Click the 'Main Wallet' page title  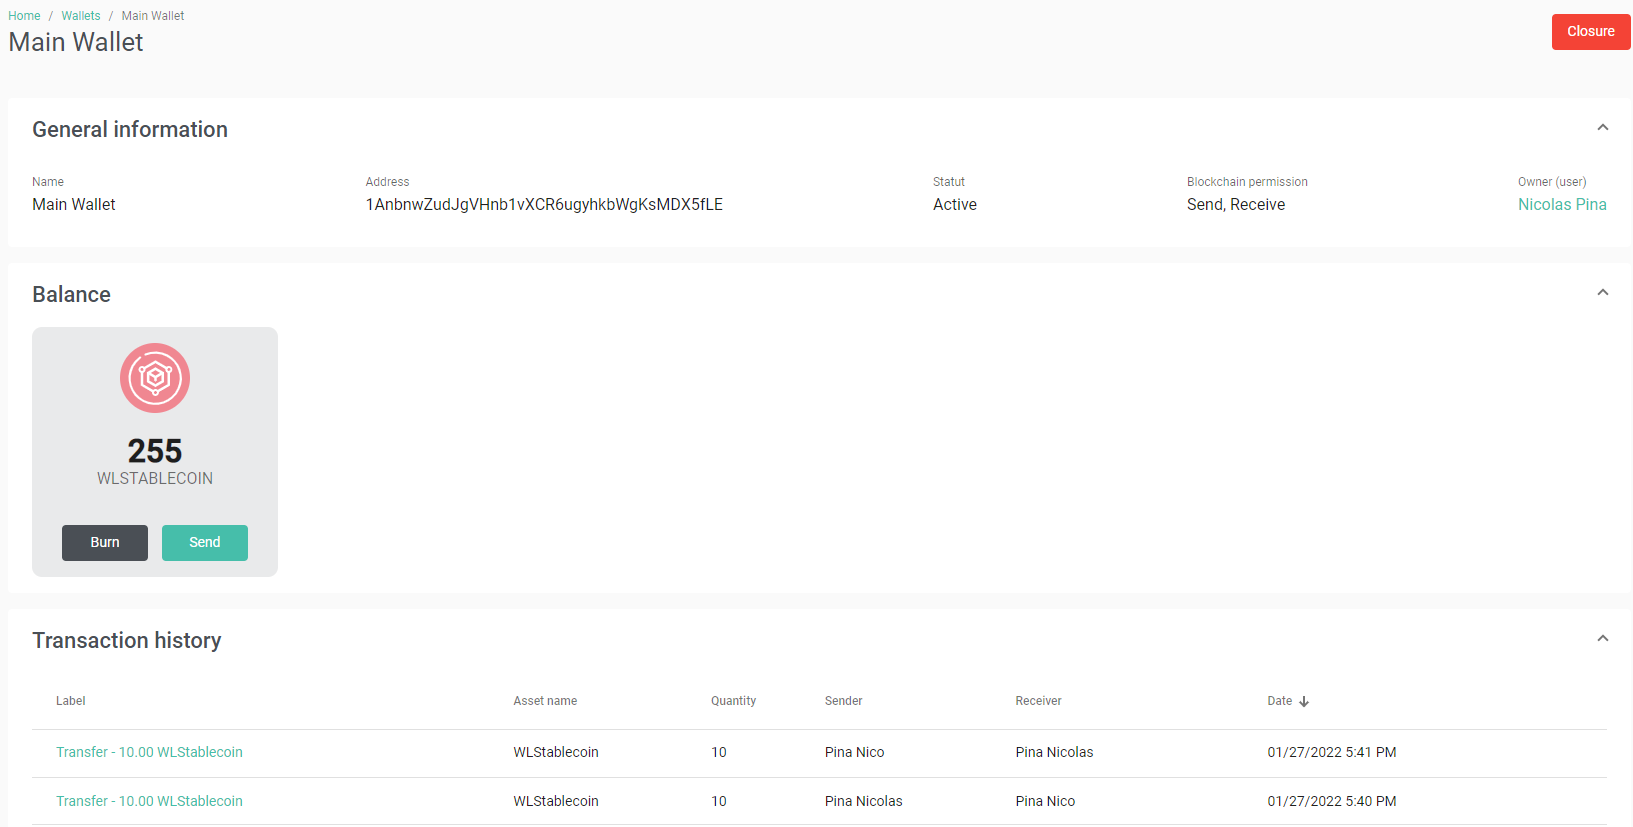pos(76,42)
